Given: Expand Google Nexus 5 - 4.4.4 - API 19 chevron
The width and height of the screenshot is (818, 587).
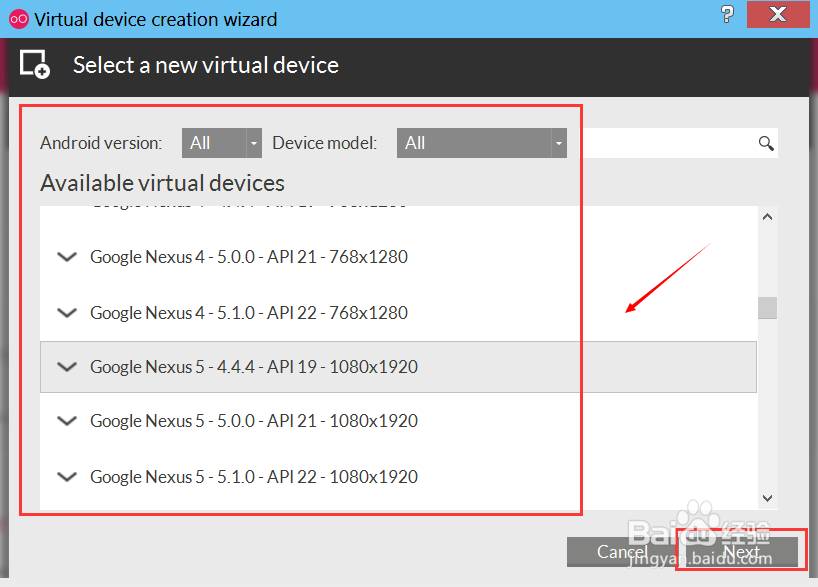Looking at the screenshot, I should [67, 367].
